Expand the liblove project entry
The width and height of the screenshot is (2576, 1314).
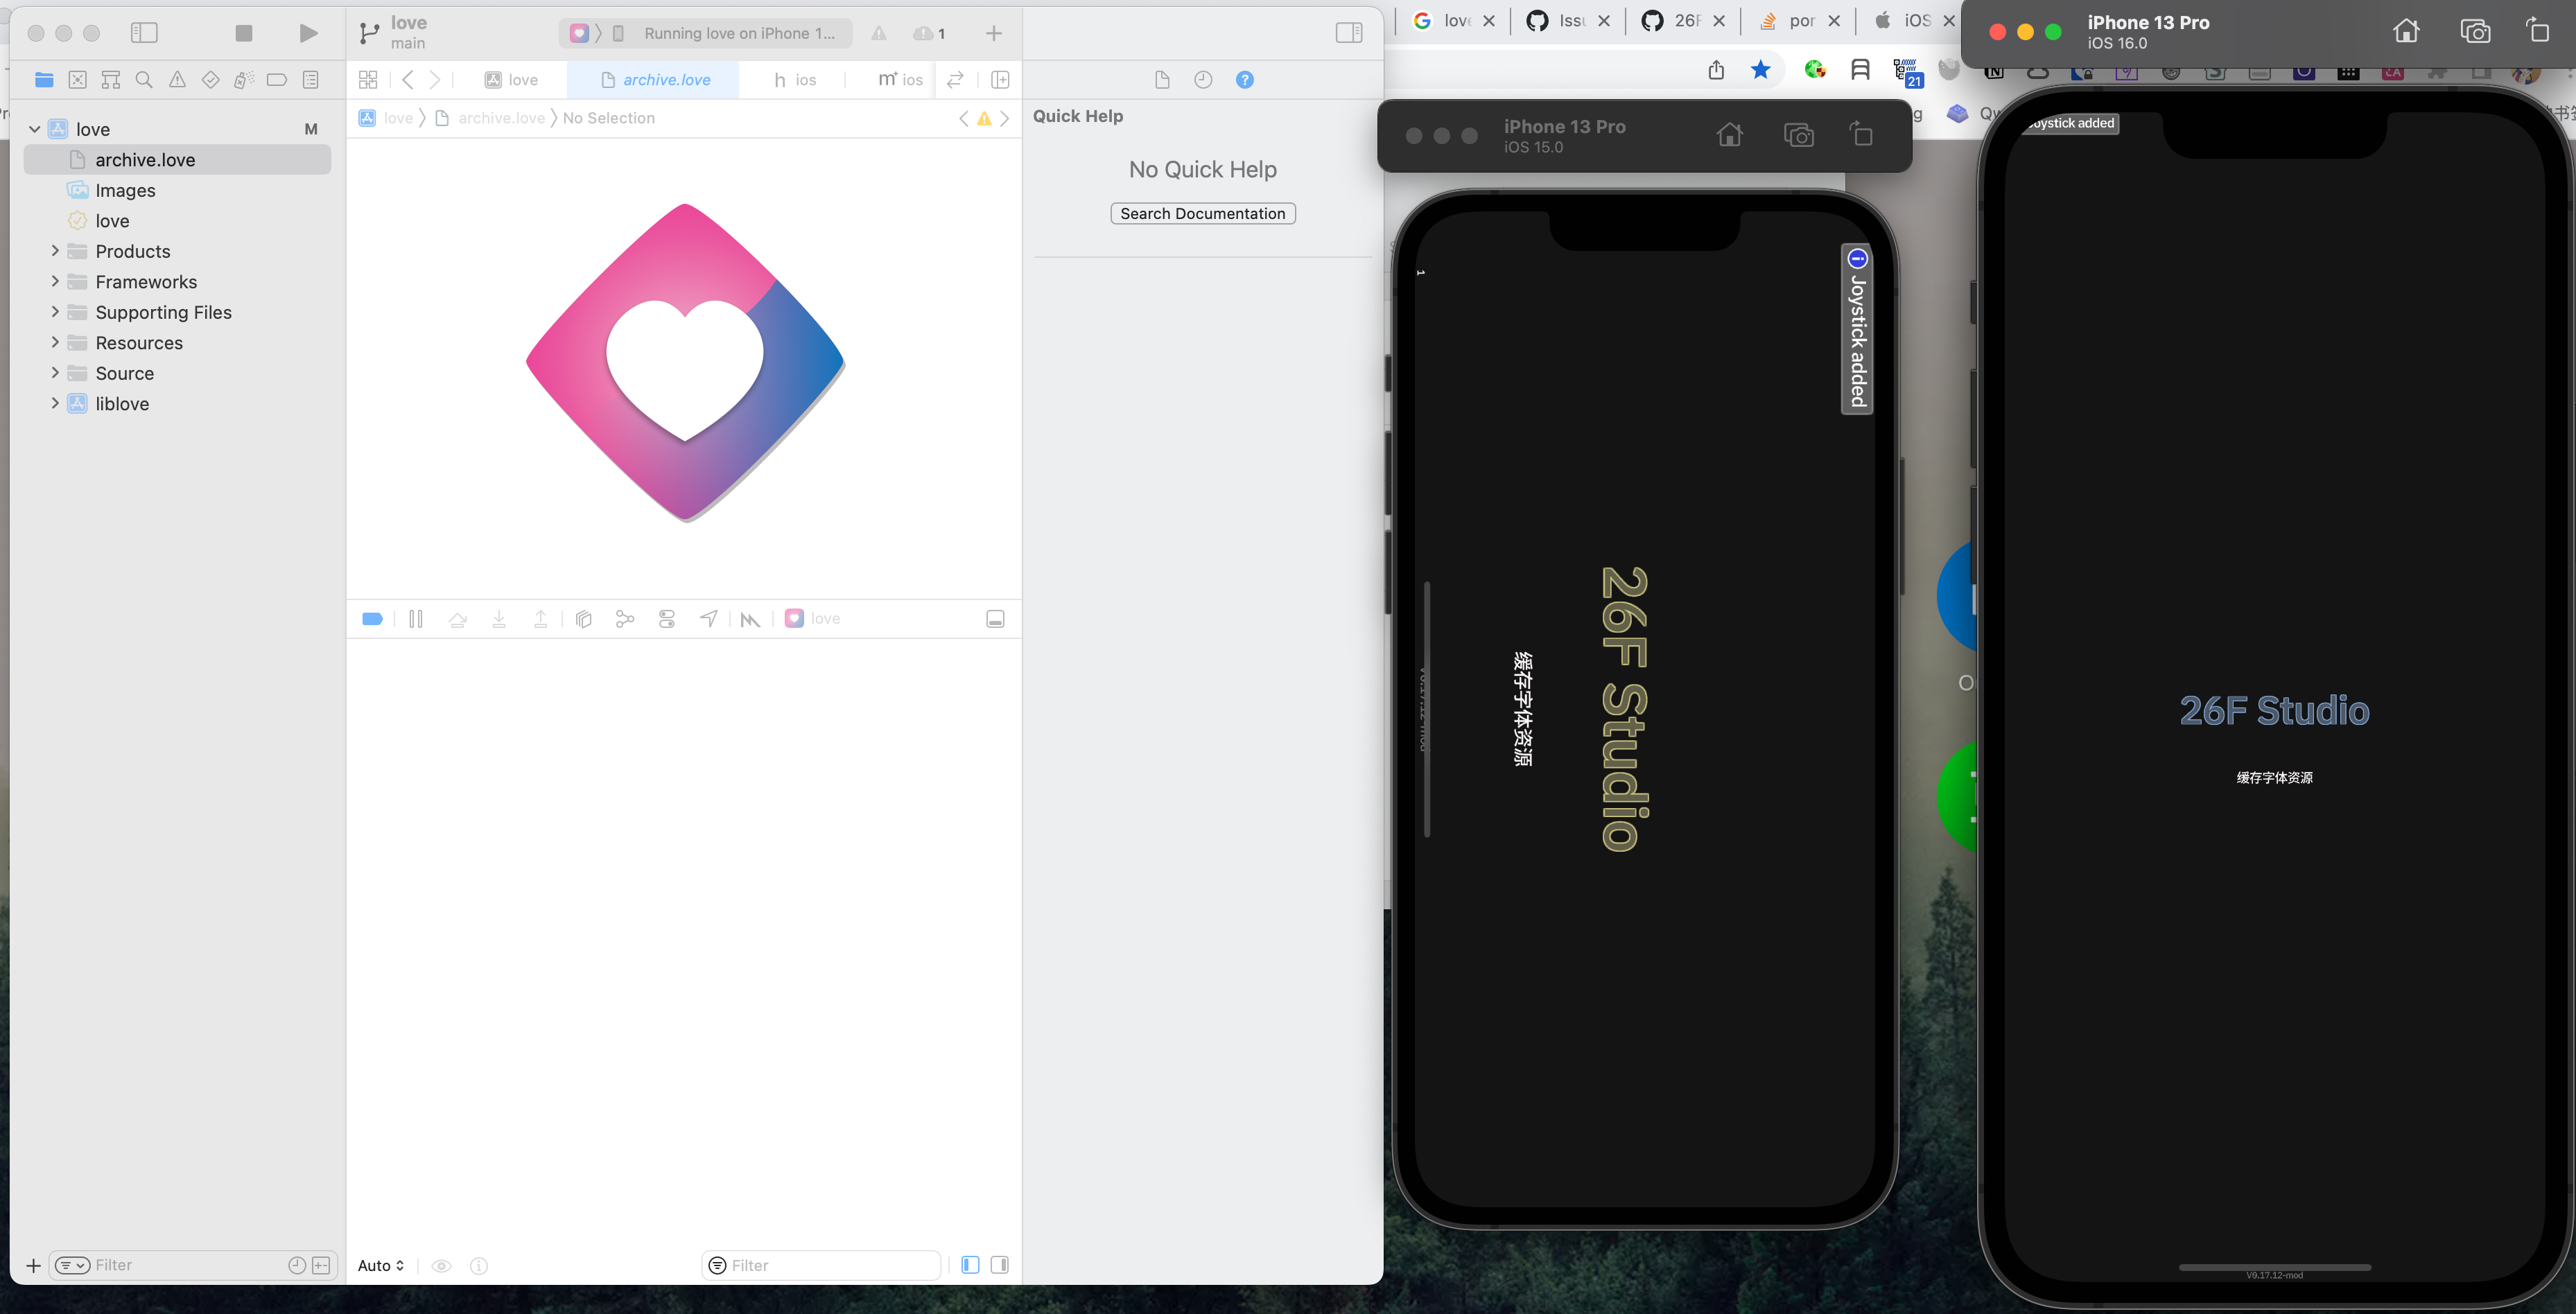tap(56, 403)
